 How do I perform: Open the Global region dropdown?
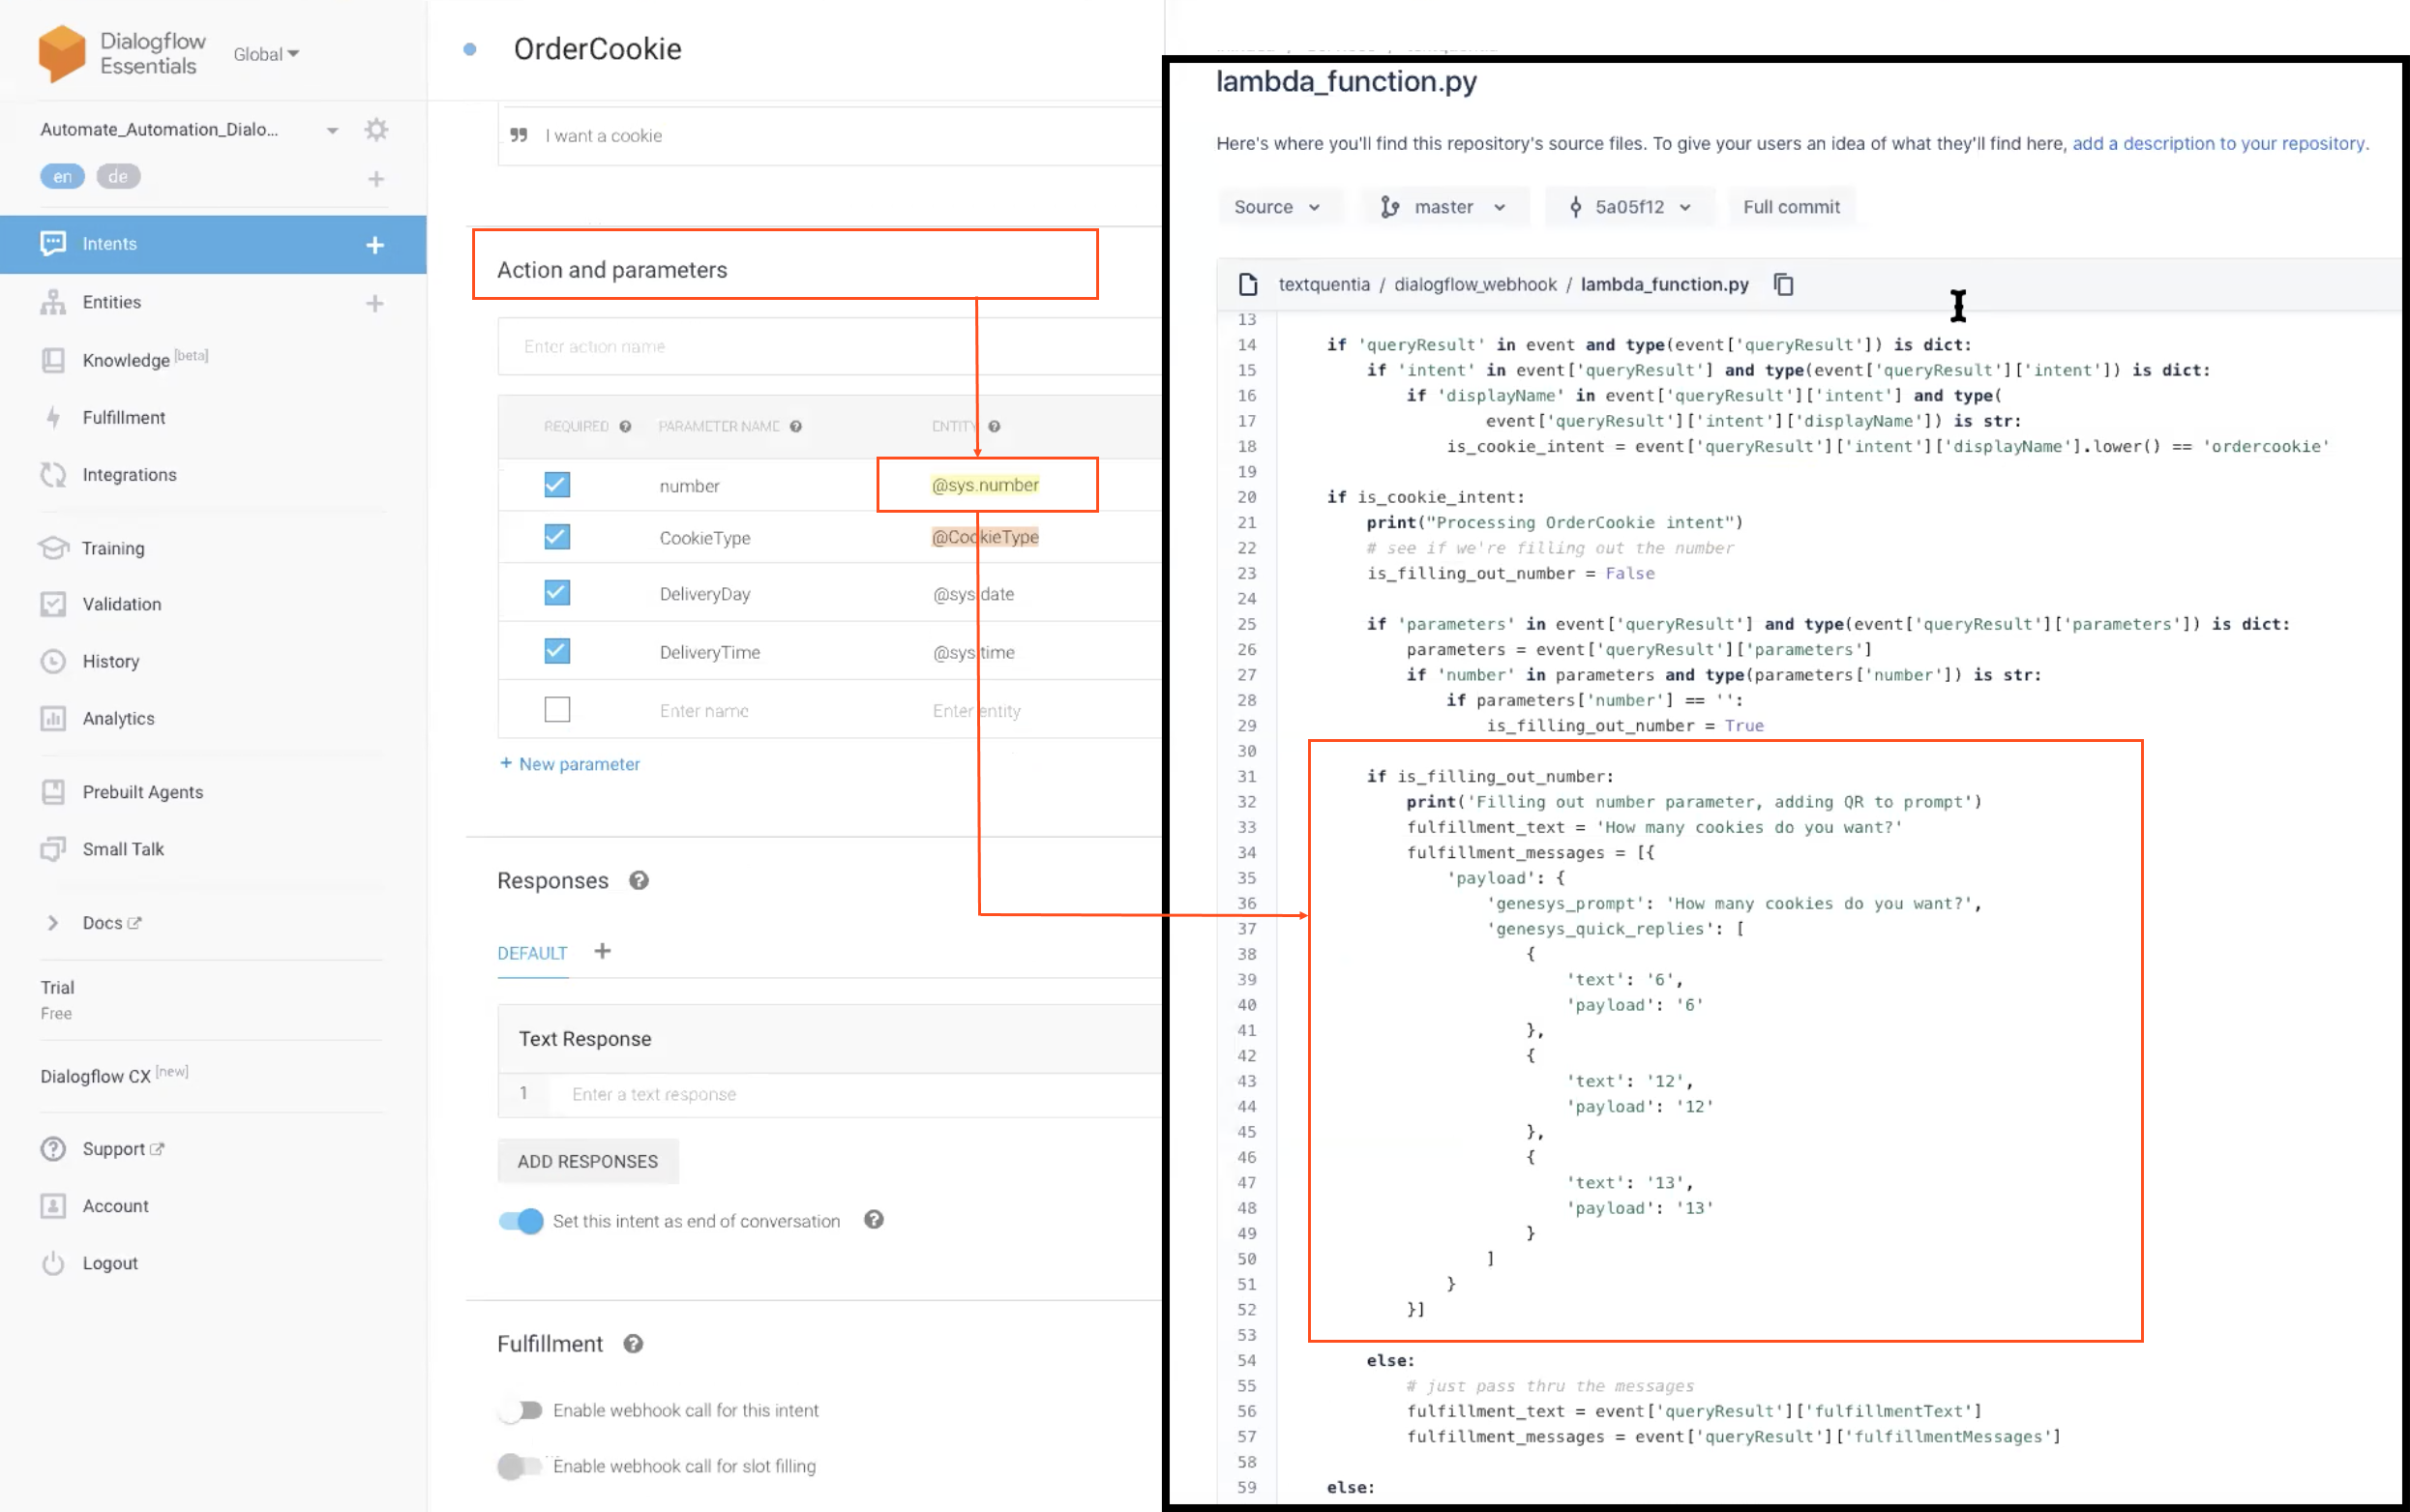tap(266, 54)
